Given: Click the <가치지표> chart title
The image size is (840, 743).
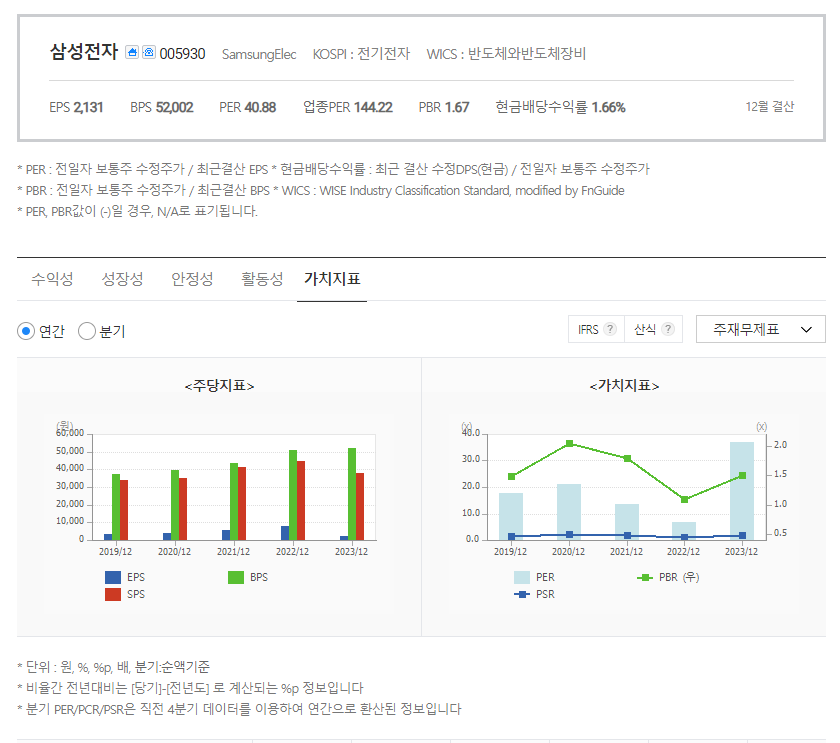Looking at the screenshot, I should click(624, 386).
